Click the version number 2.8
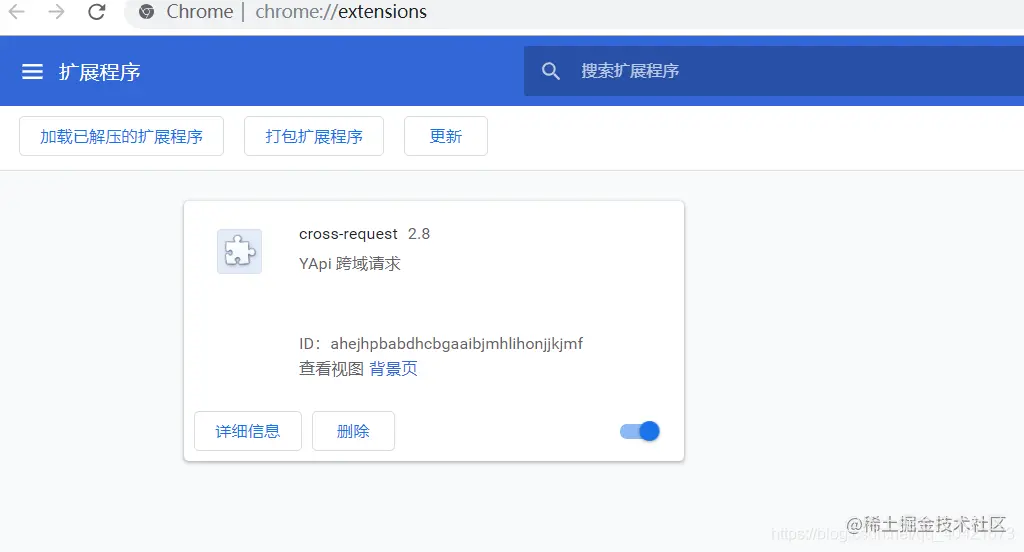The height and width of the screenshot is (552, 1024). pyautogui.click(x=419, y=234)
